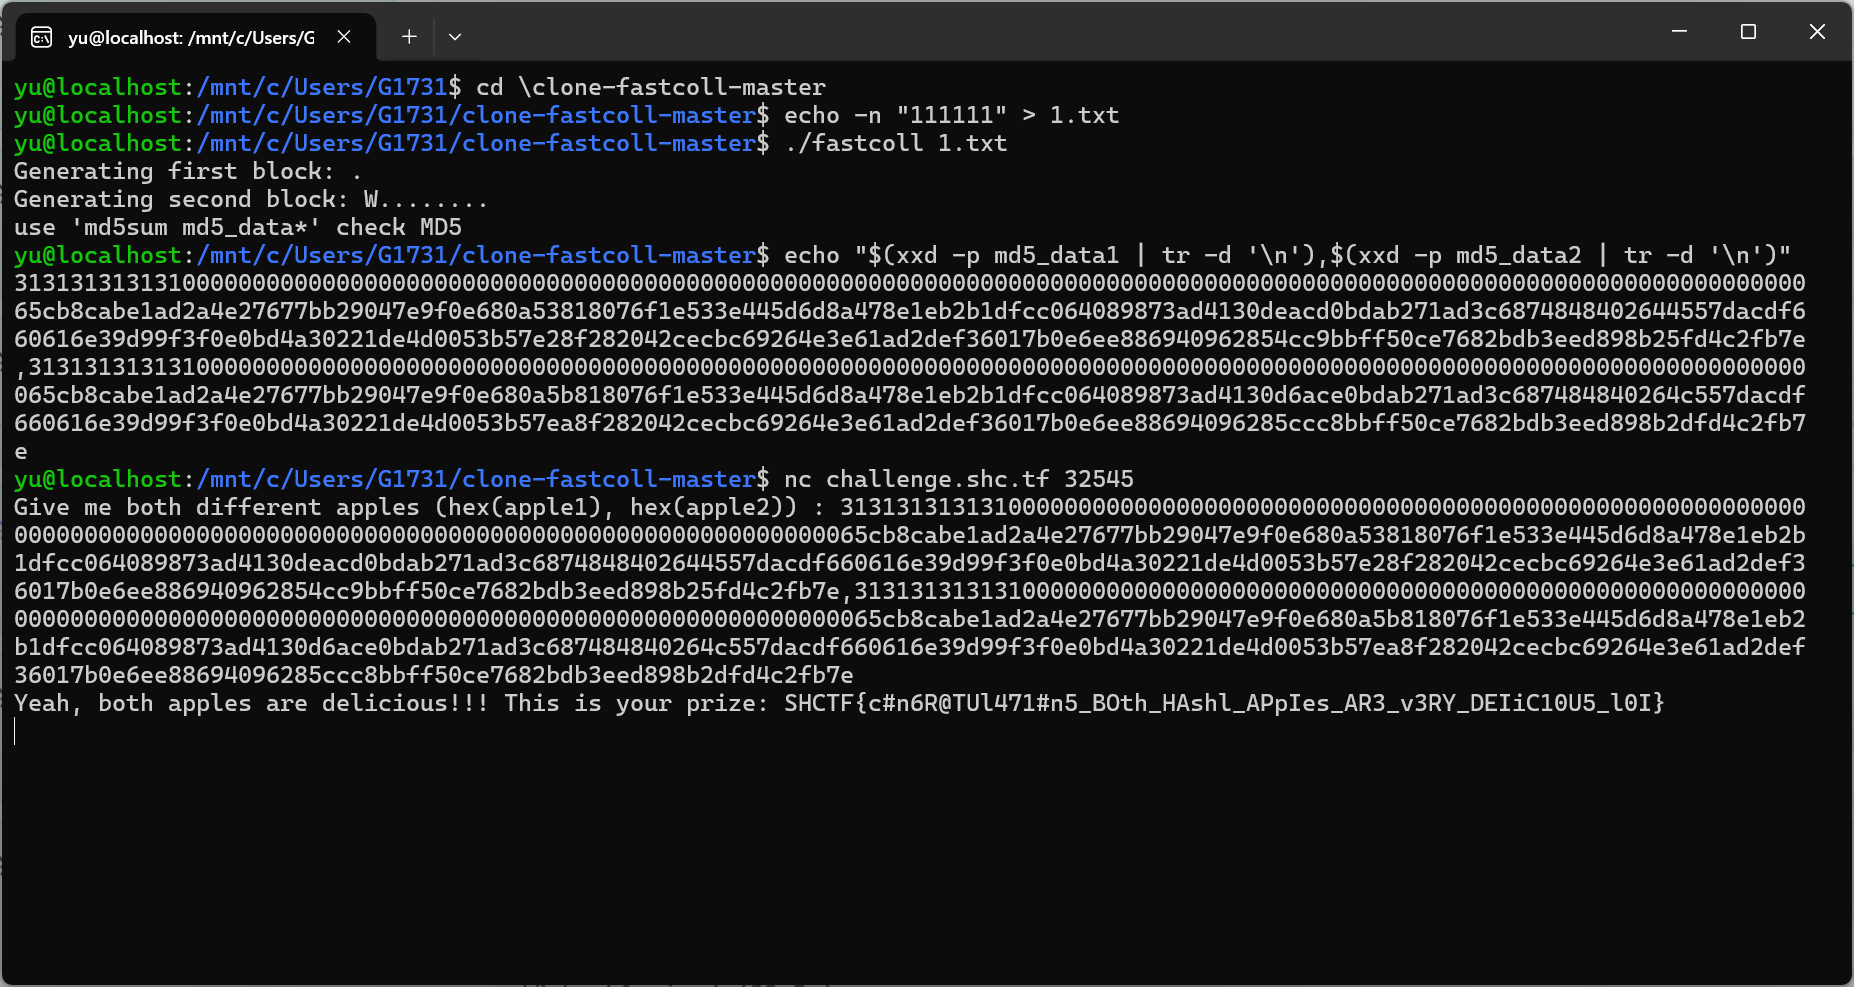The height and width of the screenshot is (987, 1854).
Task: Click 'Yeah, both apples are delicious!!!' text
Action: (x=250, y=703)
